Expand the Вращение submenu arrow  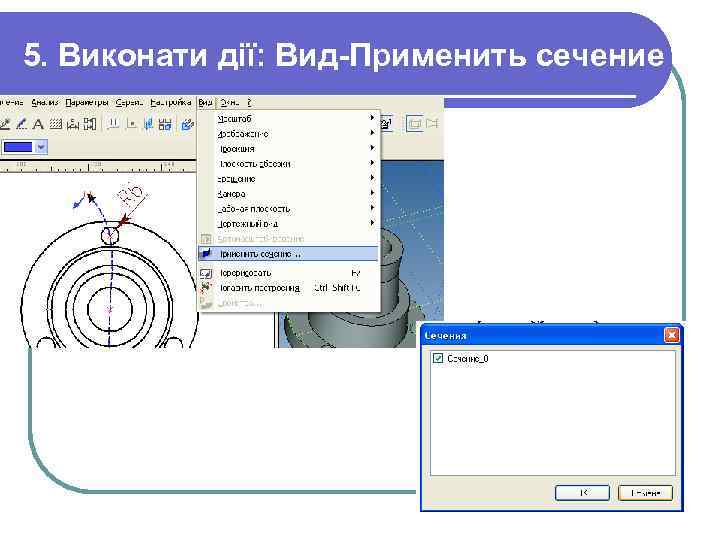click(372, 178)
